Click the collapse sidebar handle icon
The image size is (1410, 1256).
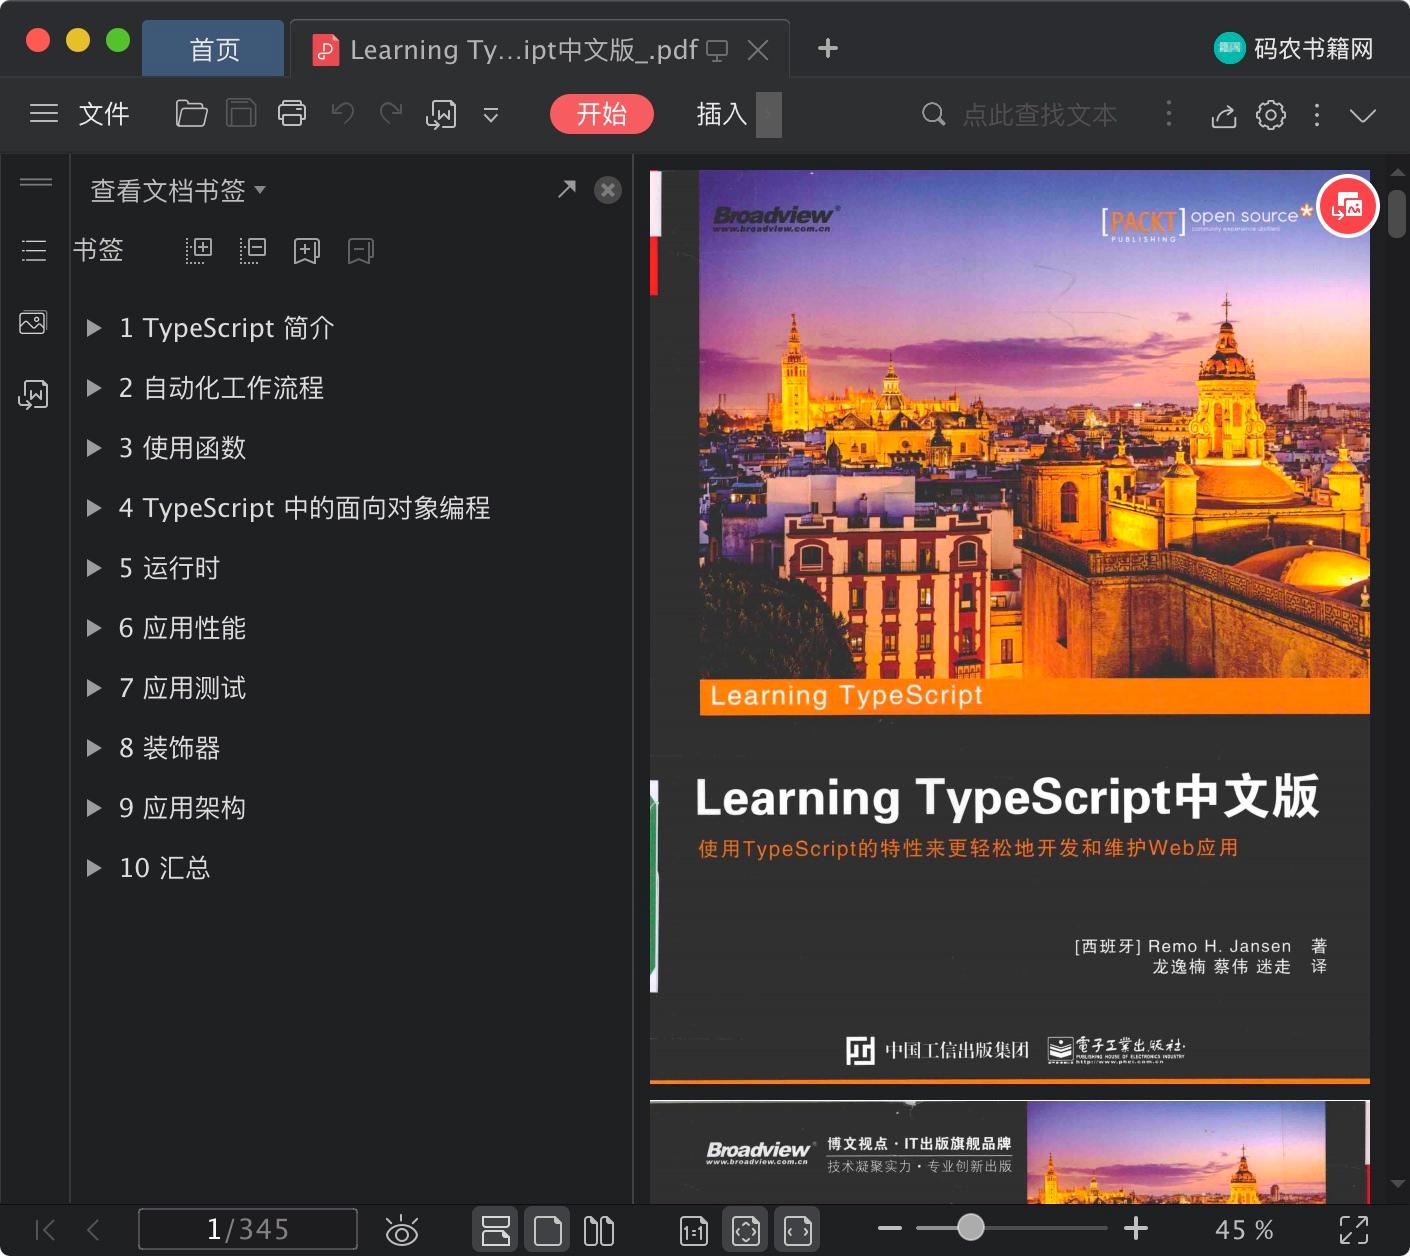(36, 182)
